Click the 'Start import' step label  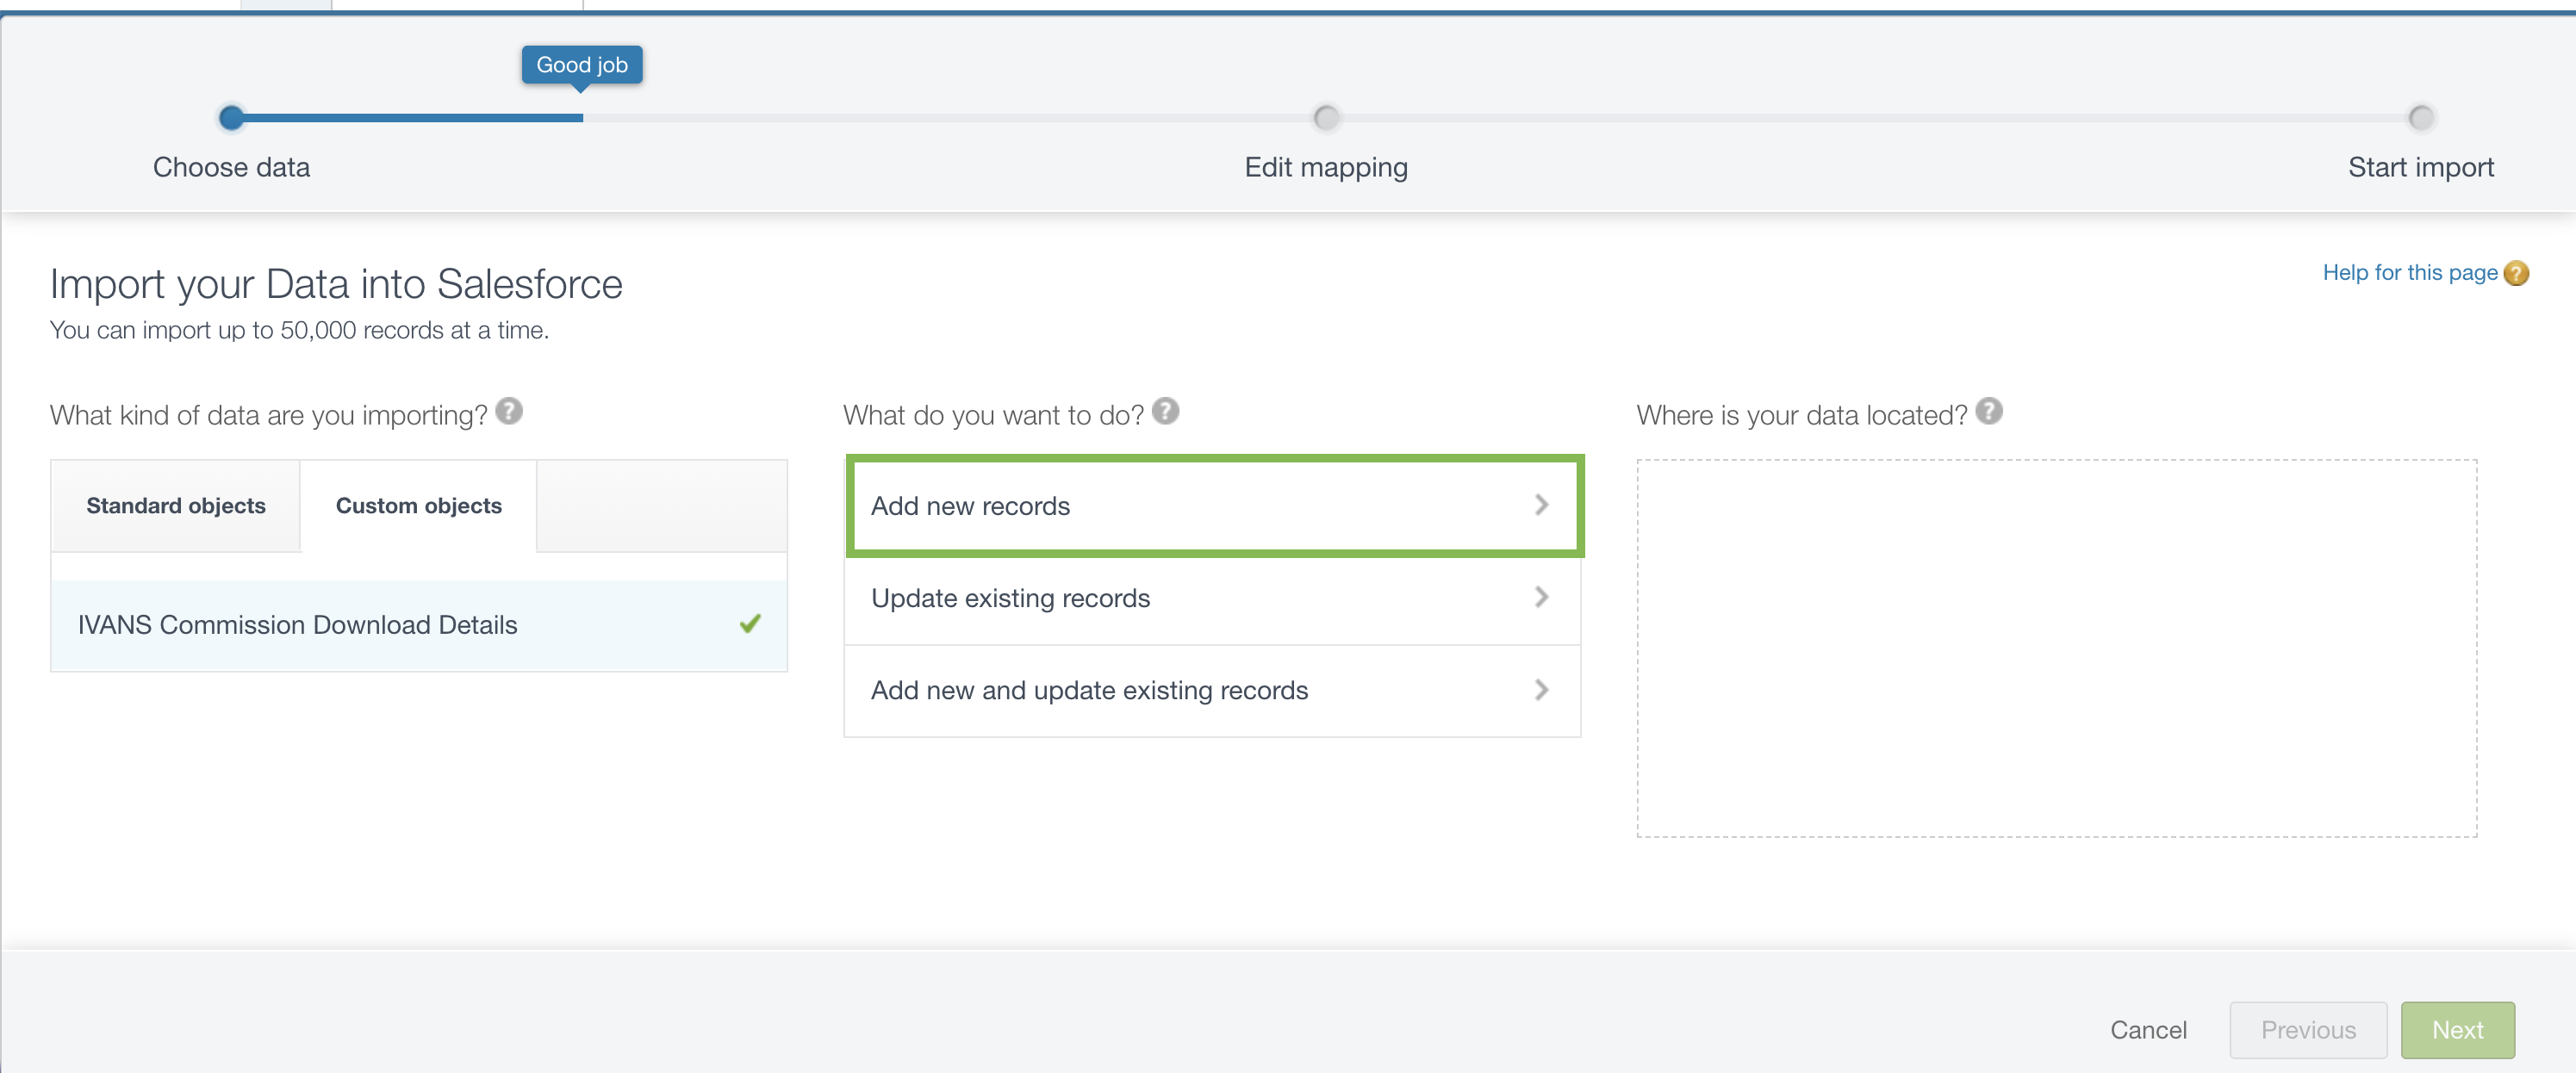(x=2421, y=167)
